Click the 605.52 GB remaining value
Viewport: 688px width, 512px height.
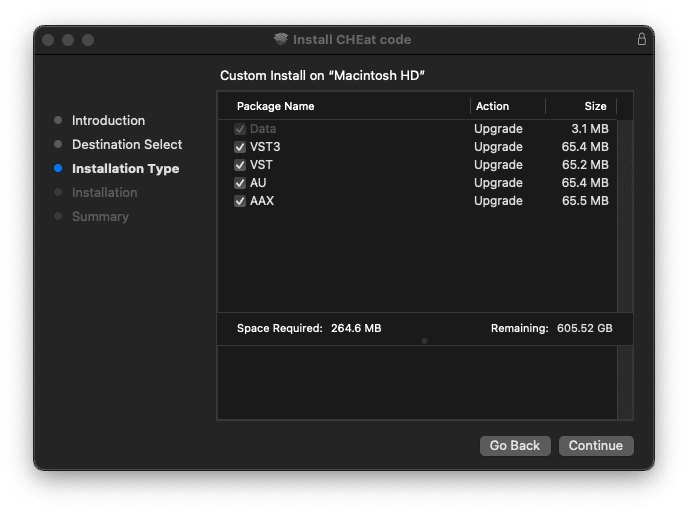(x=584, y=328)
